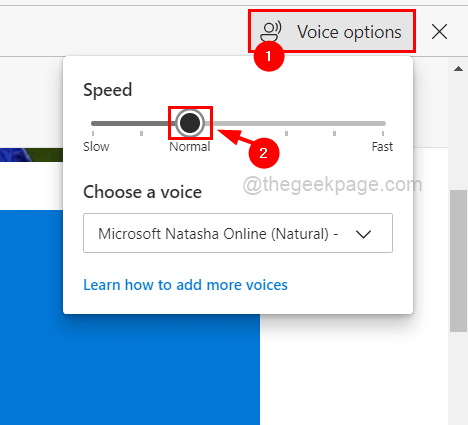Click the chevron arrow in the voice dropdown
This screenshot has width=468, height=425.
coord(363,234)
